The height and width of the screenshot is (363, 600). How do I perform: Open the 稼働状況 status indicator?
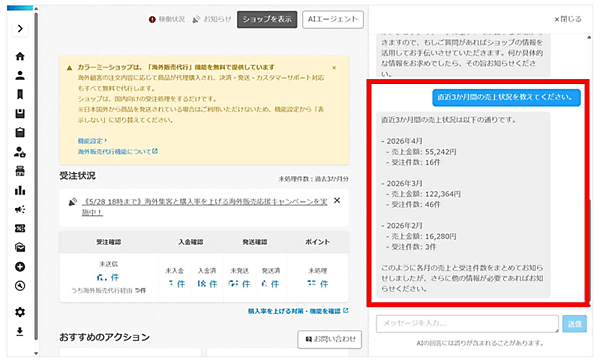[x=166, y=19]
